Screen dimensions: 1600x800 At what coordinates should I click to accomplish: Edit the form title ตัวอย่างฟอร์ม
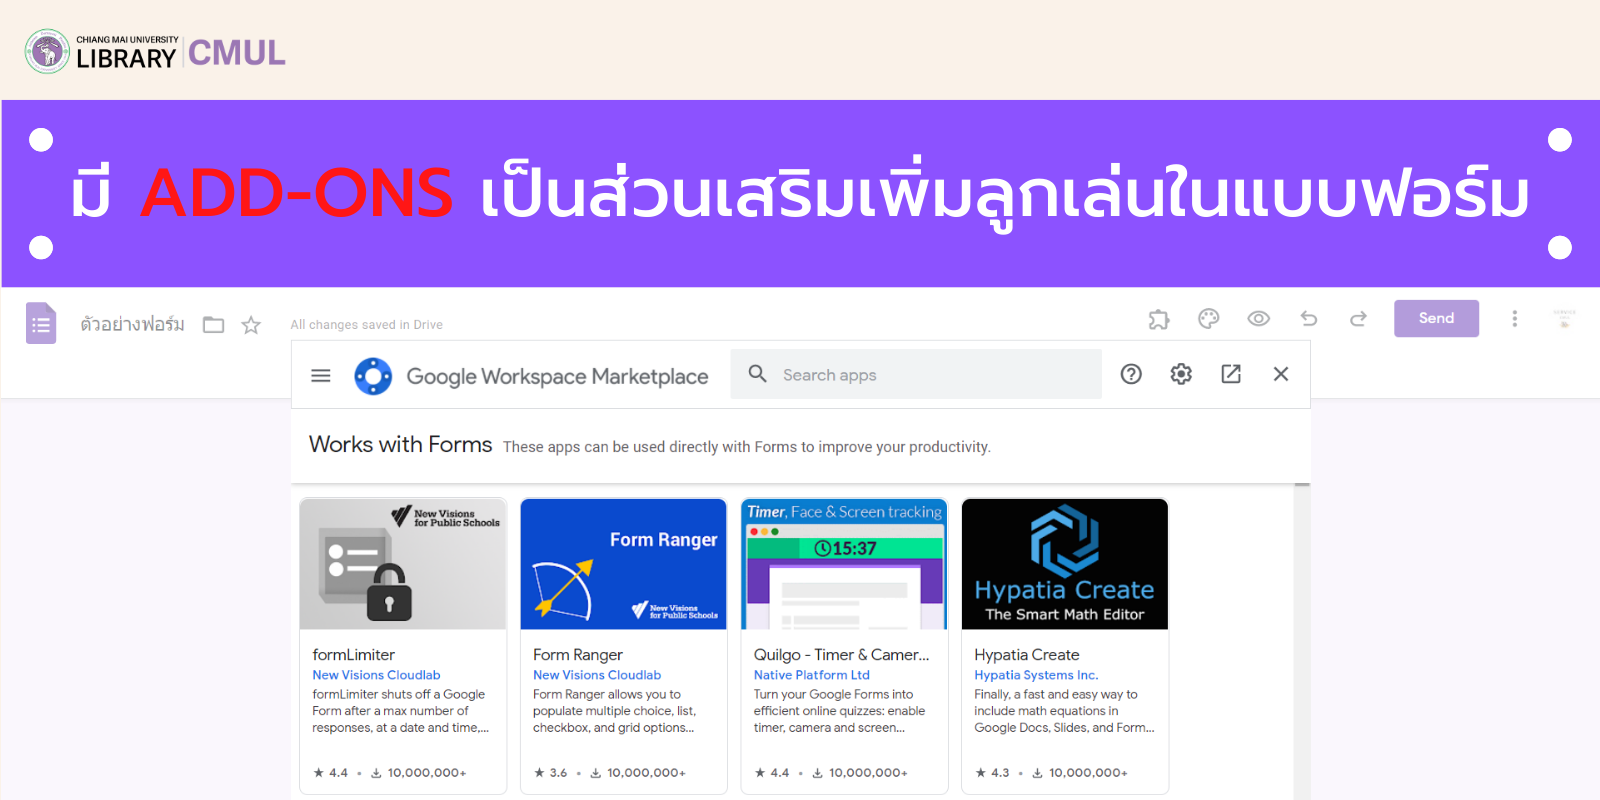pos(132,324)
